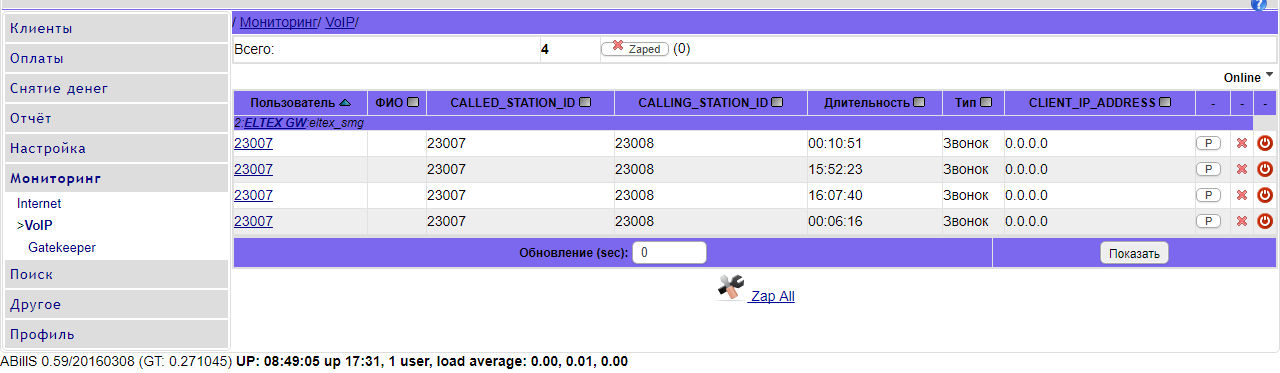This screenshot has width=1280, height=373.
Task: Click the red X icon for the 00:10:51 call
Action: pos(1242,143)
